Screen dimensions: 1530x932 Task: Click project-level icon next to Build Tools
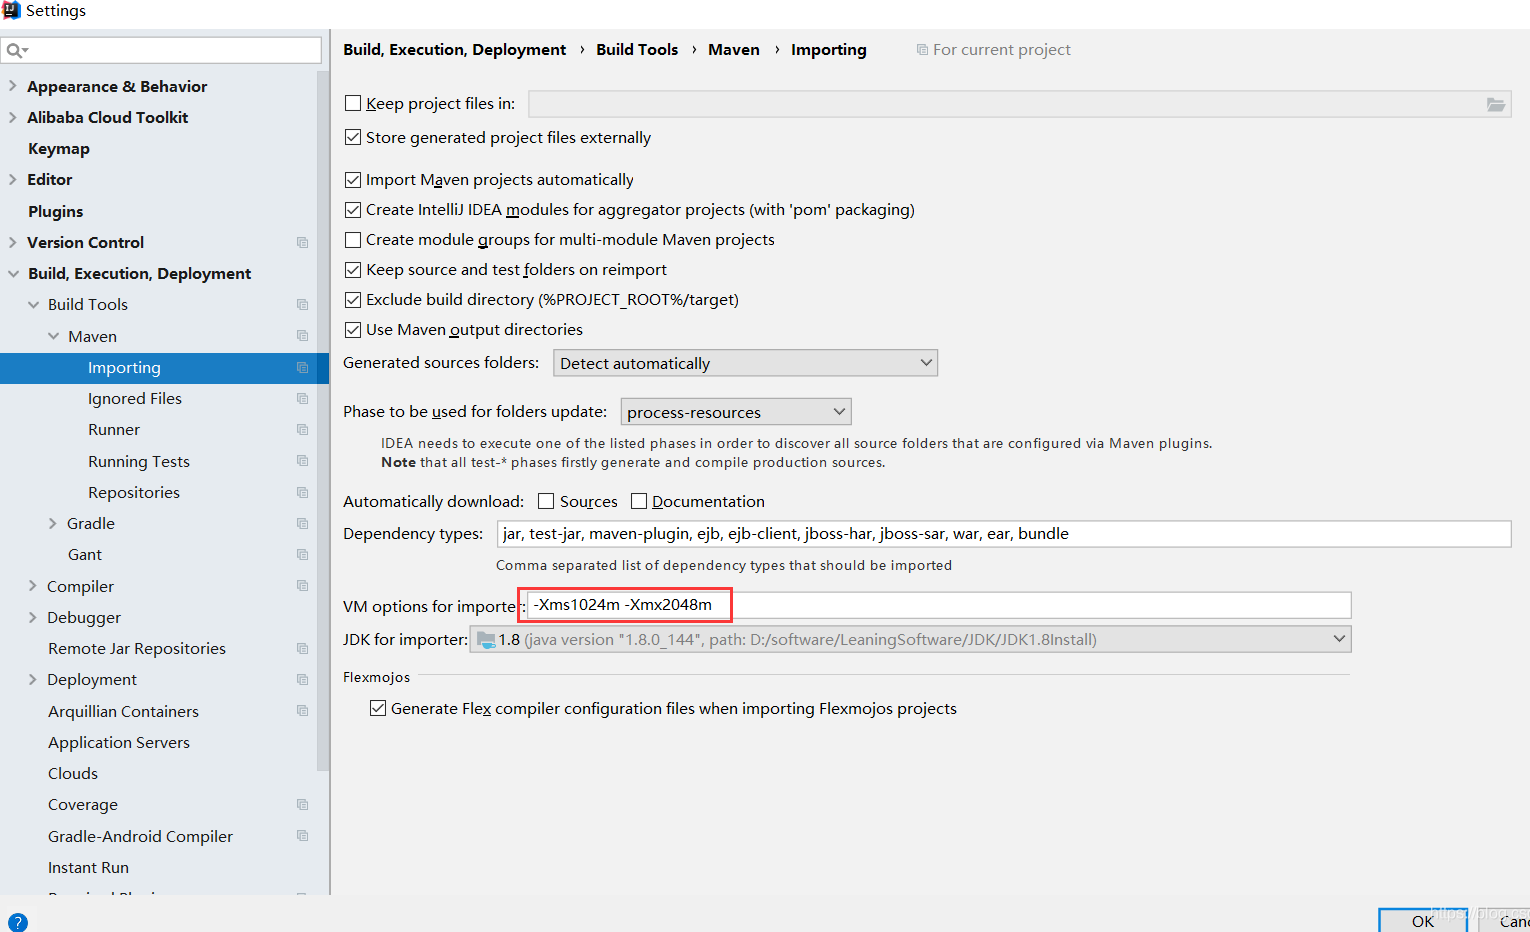click(x=302, y=305)
